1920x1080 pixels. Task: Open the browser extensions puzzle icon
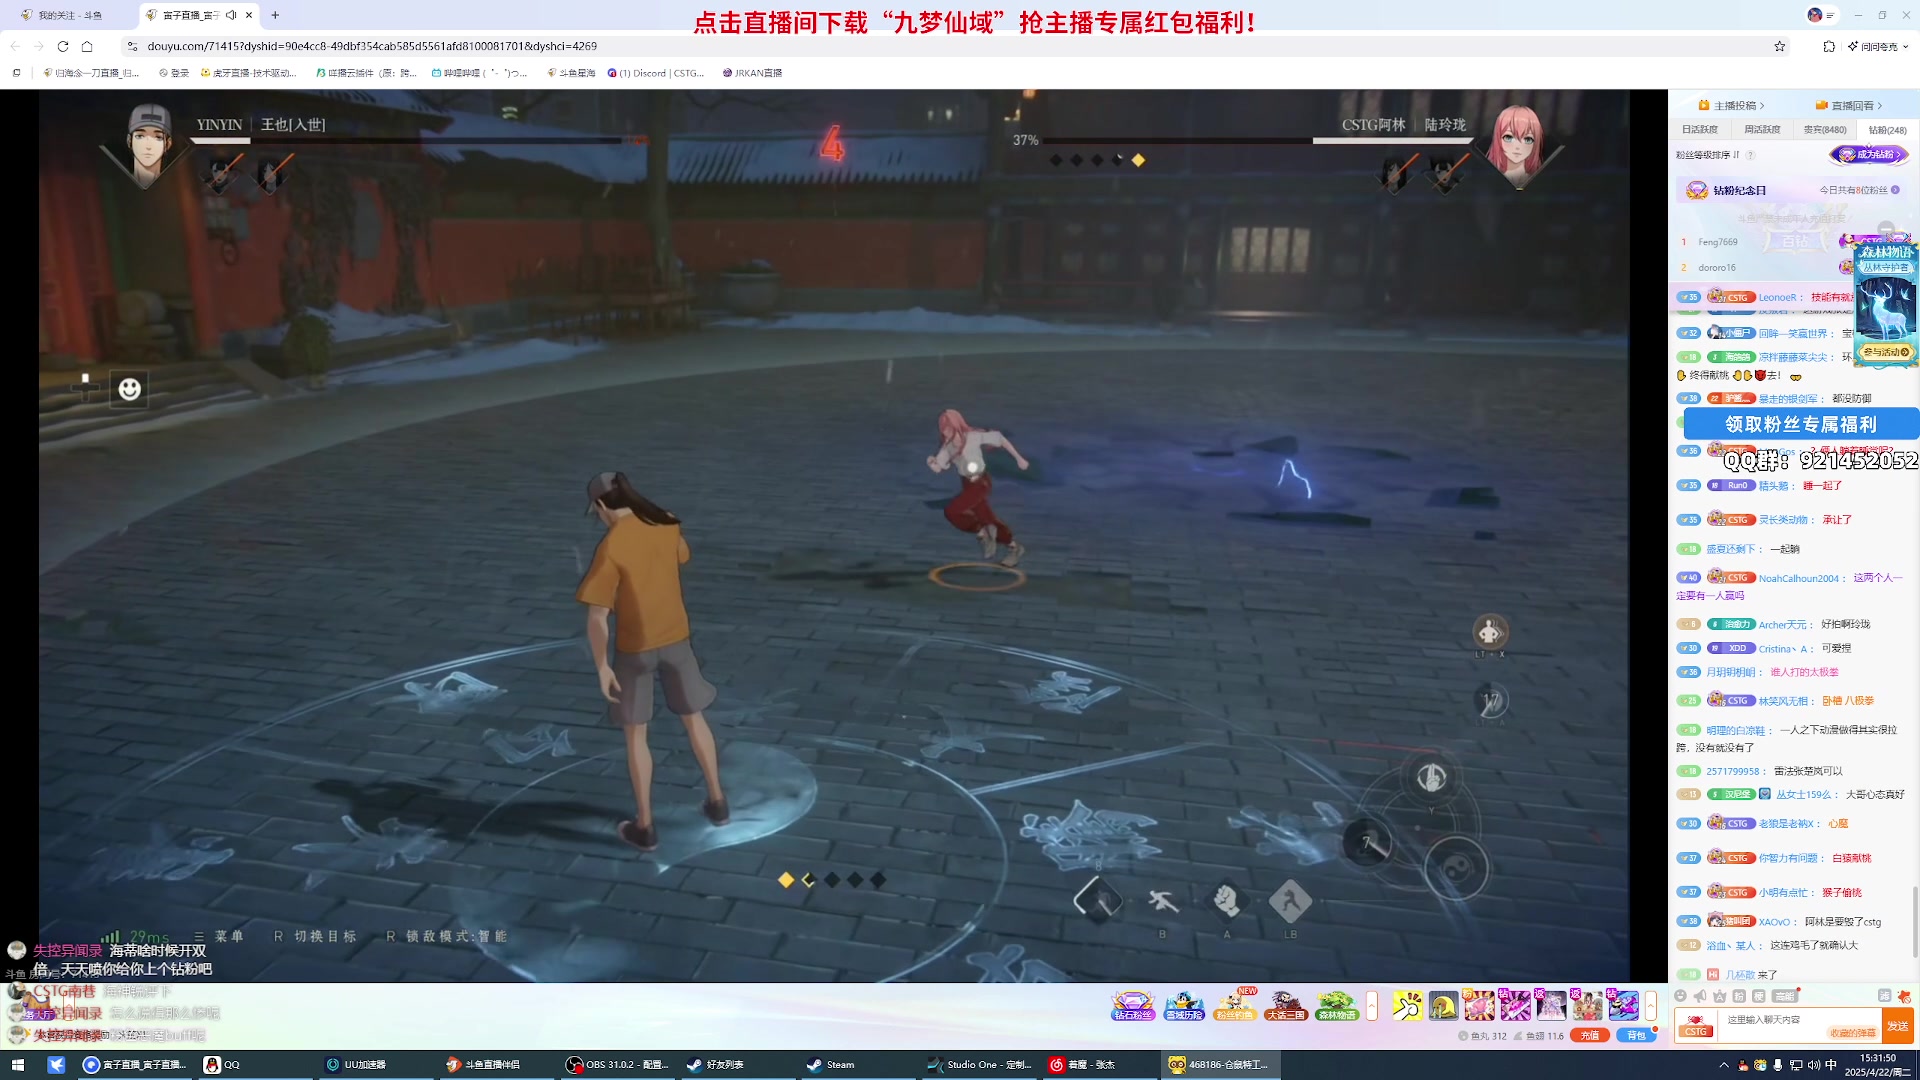point(1829,46)
